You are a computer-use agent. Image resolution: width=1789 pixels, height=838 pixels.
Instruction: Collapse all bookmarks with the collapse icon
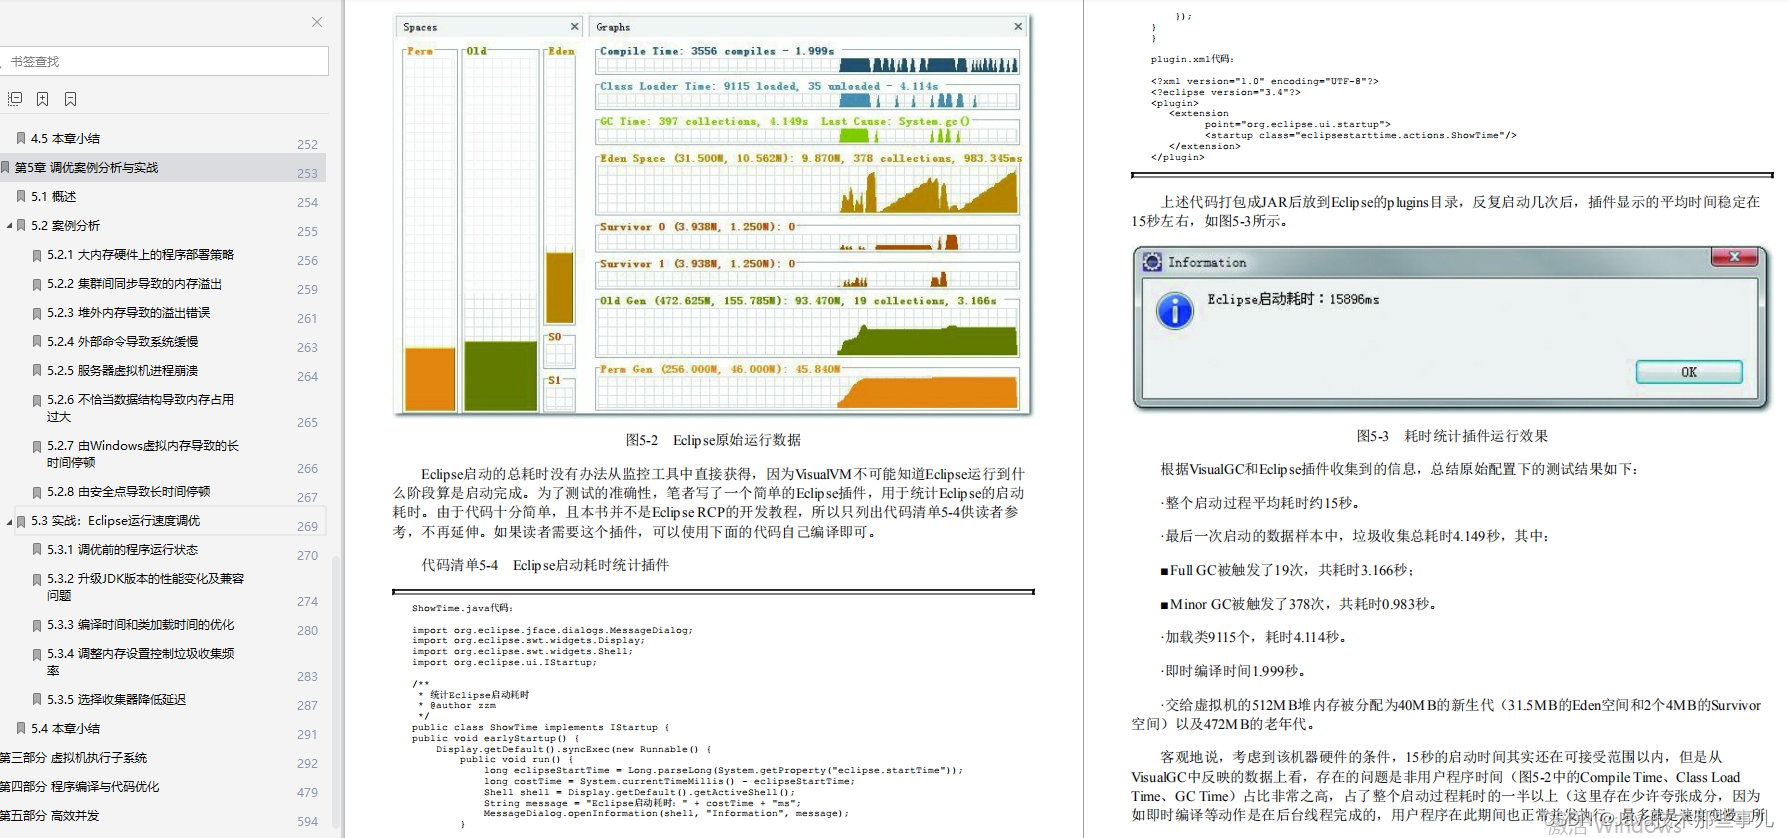[x=15, y=99]
